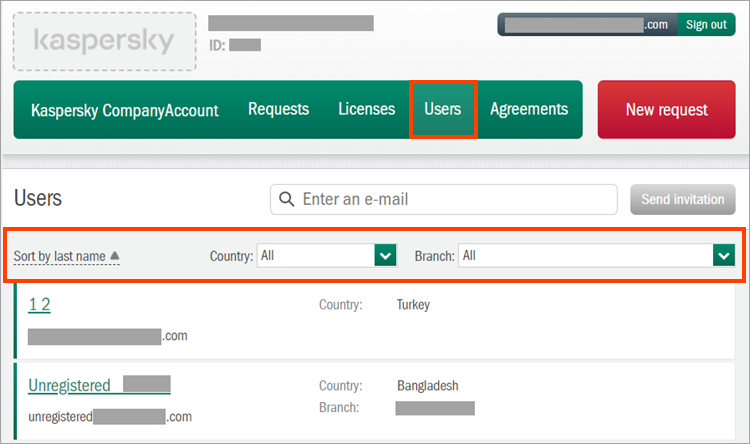Click the 'Turkey' country value
Image resolution: width=750 pixels, height=444 pixels.
click(x=413, y=305)
